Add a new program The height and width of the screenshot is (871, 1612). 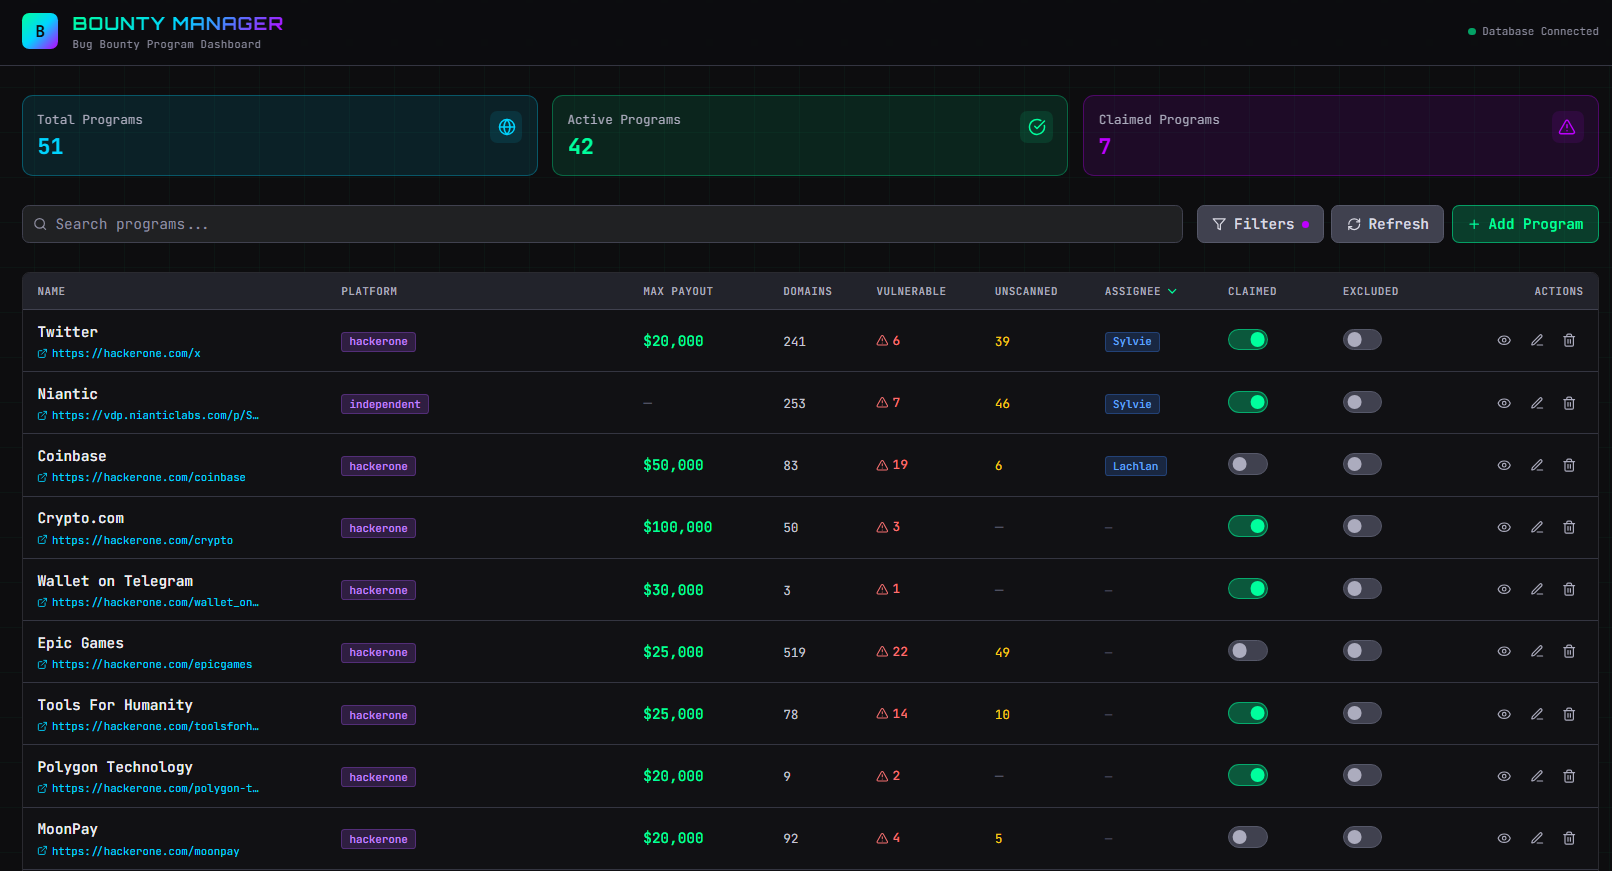[x=1525, y=224]
